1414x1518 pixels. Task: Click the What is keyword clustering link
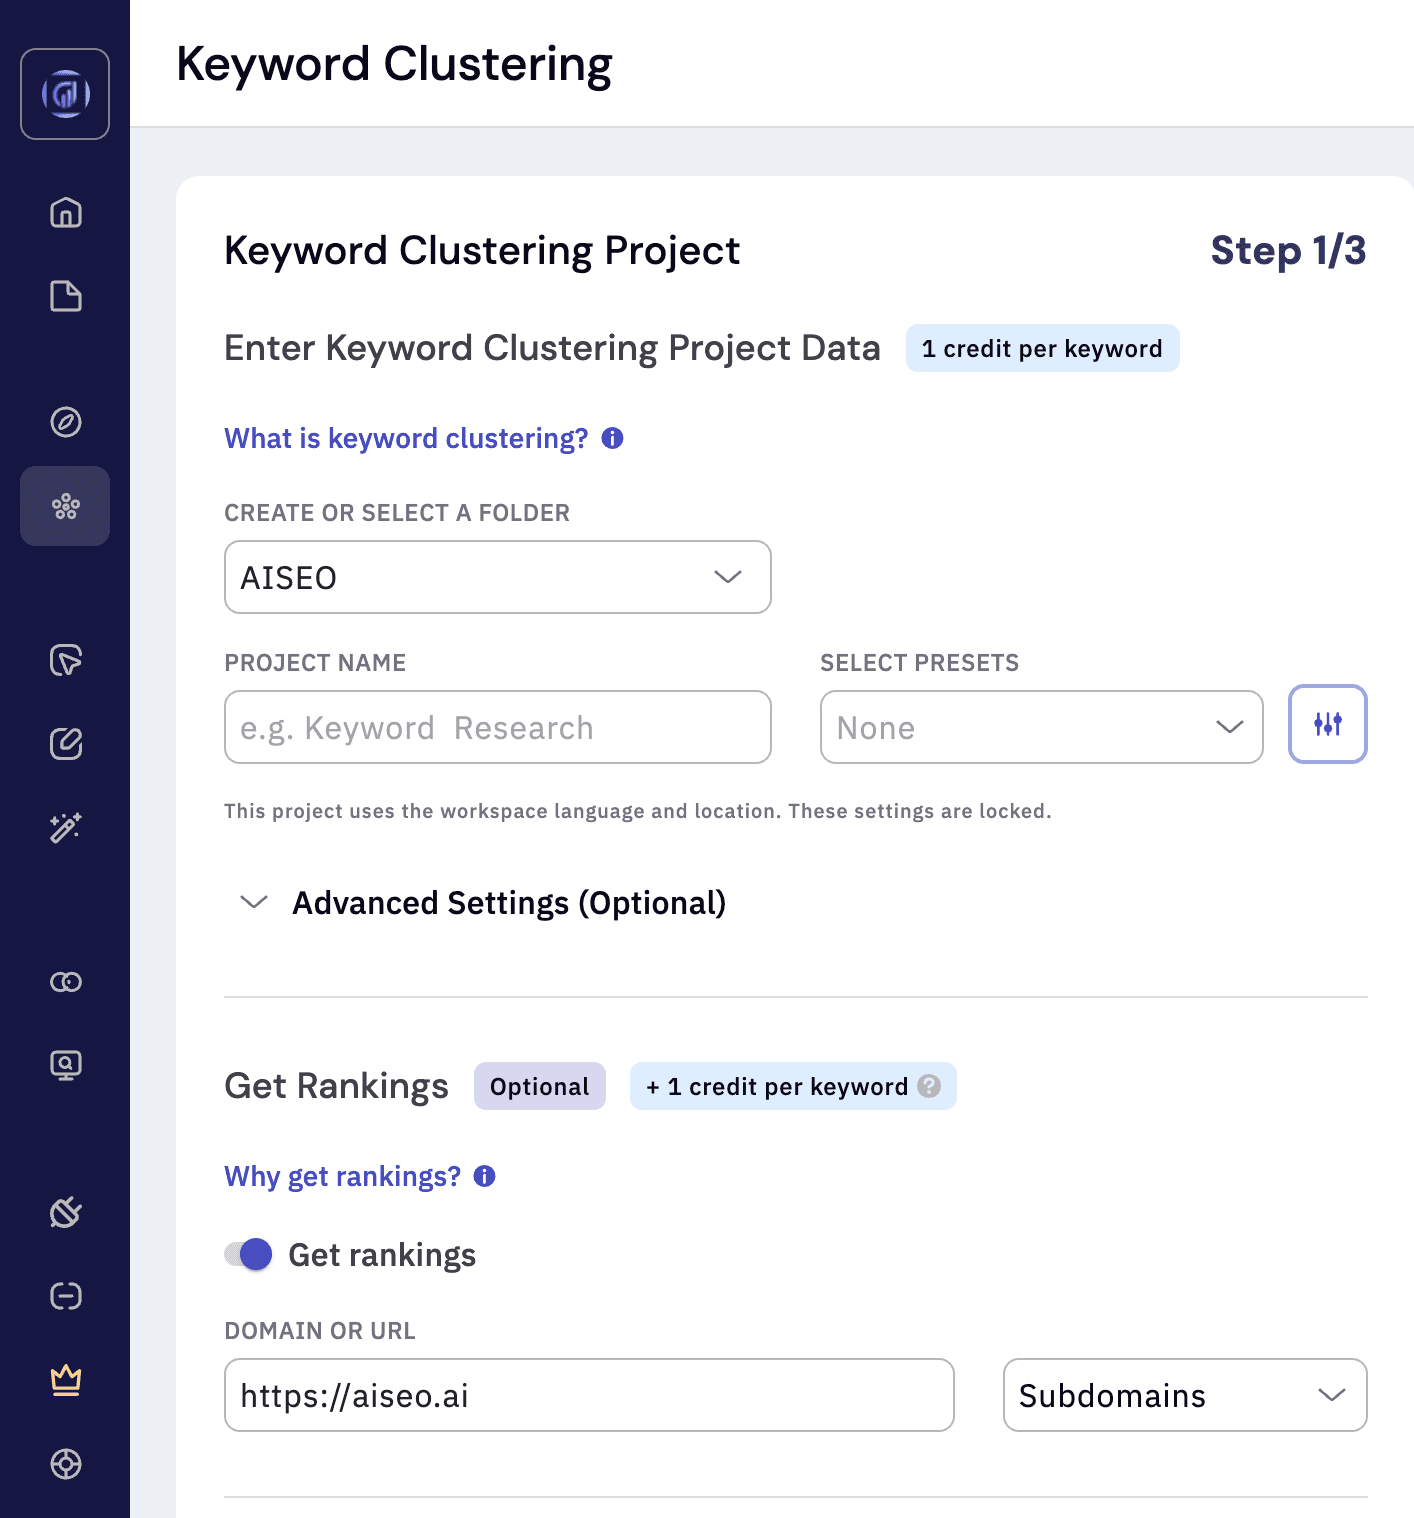pos(404,438)
